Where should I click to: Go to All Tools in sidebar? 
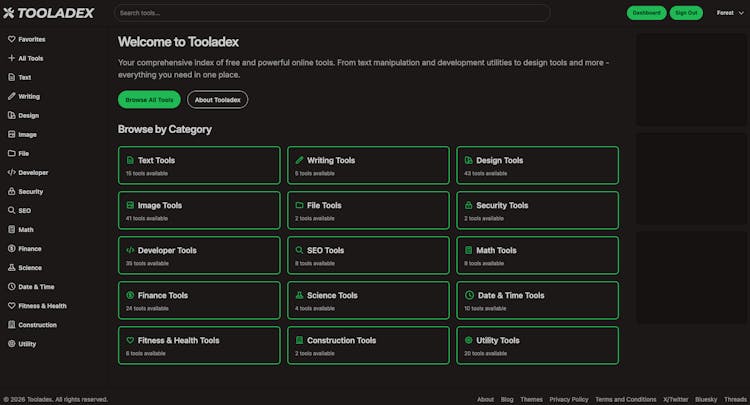(x=30, y=58)
